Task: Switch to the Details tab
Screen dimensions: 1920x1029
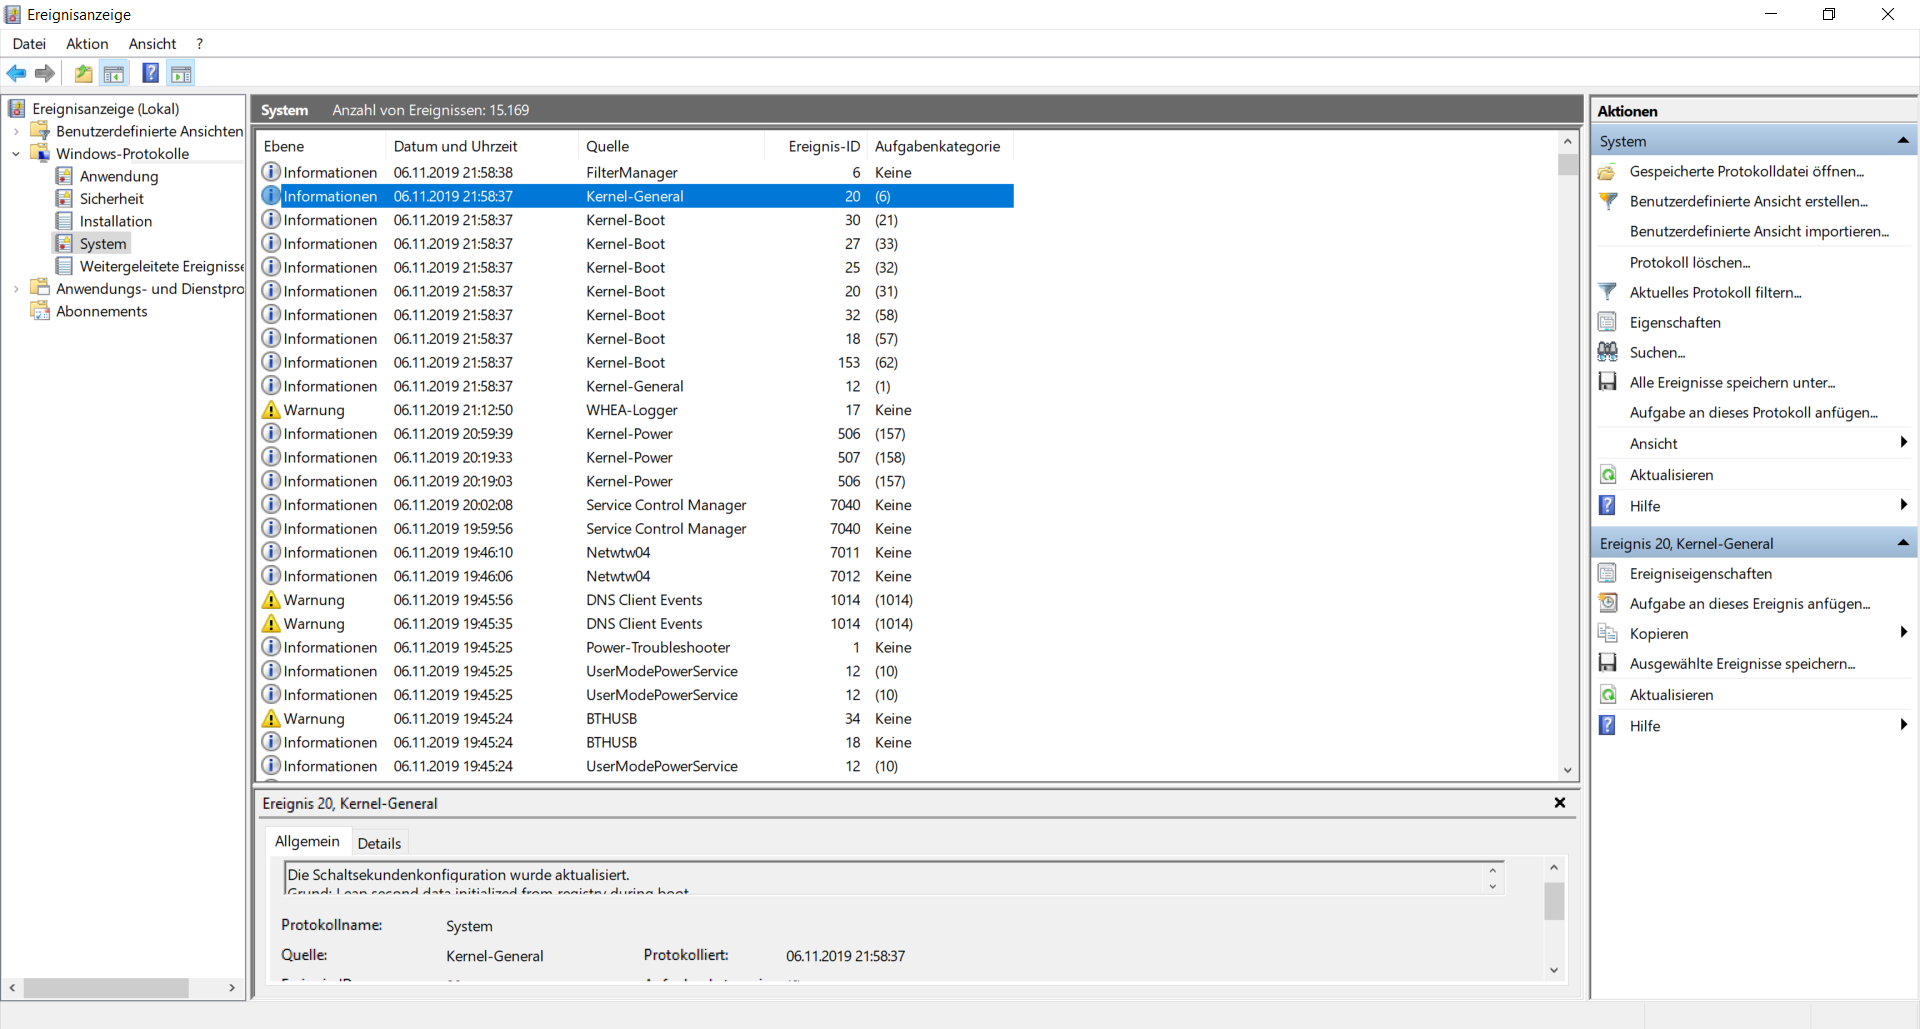Action: (x=379, y=843)
